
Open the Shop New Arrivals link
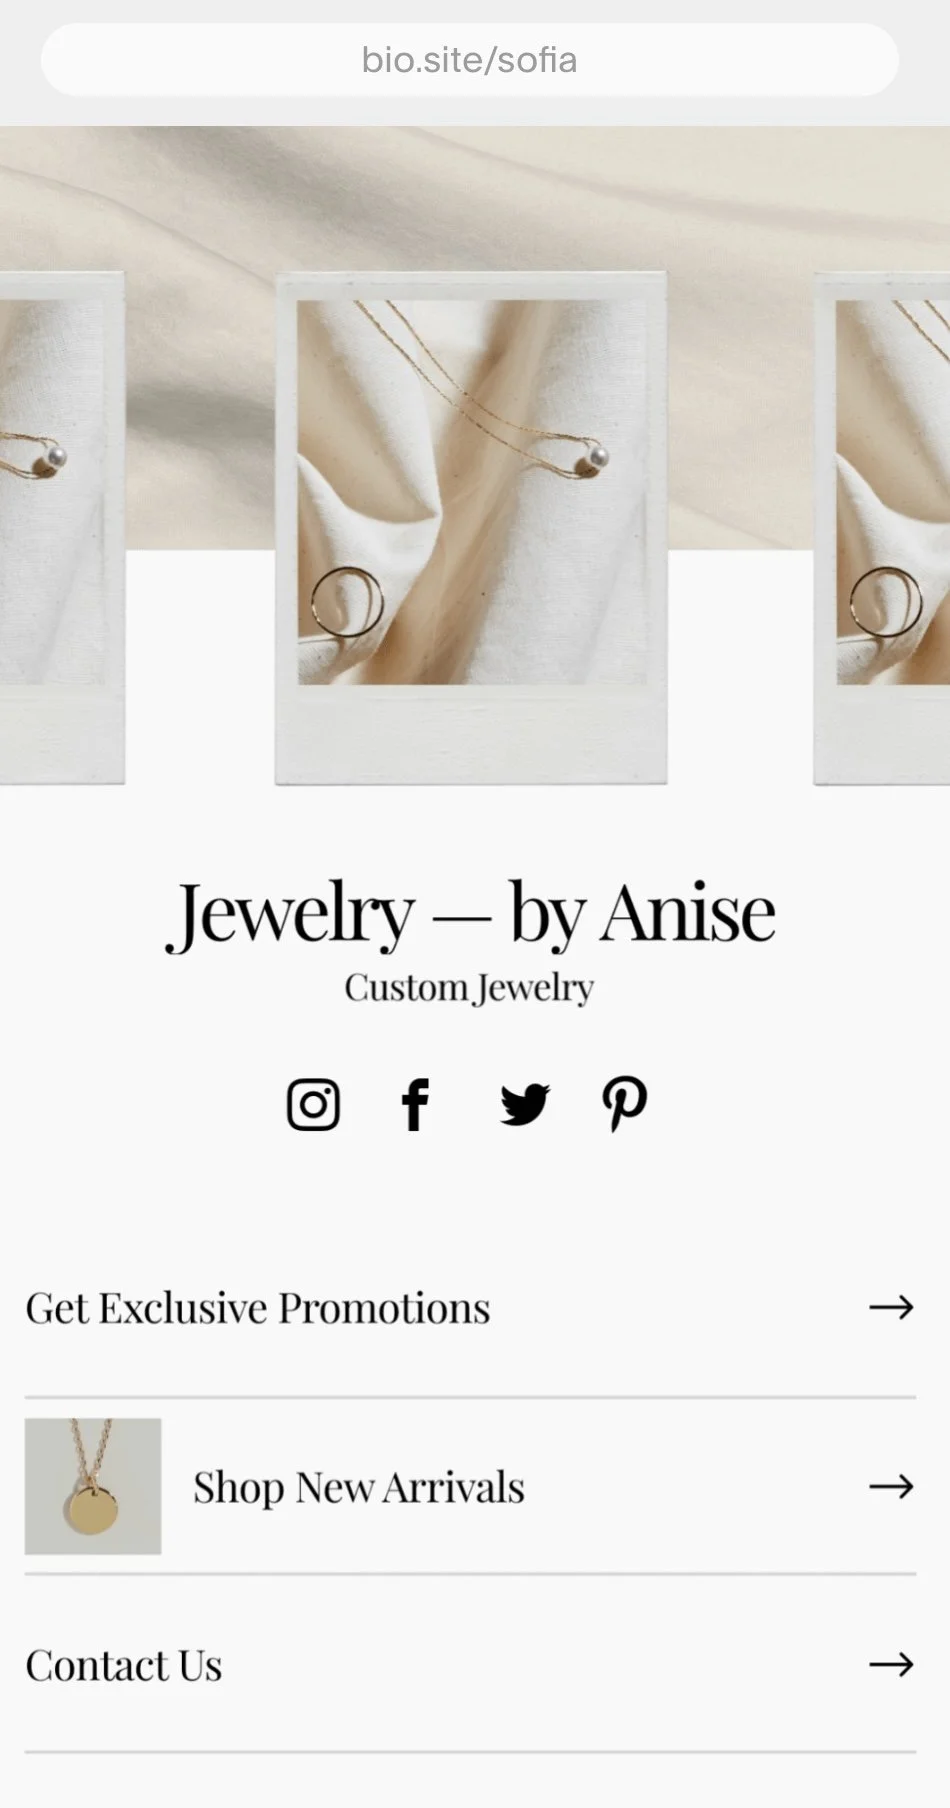470,1486
